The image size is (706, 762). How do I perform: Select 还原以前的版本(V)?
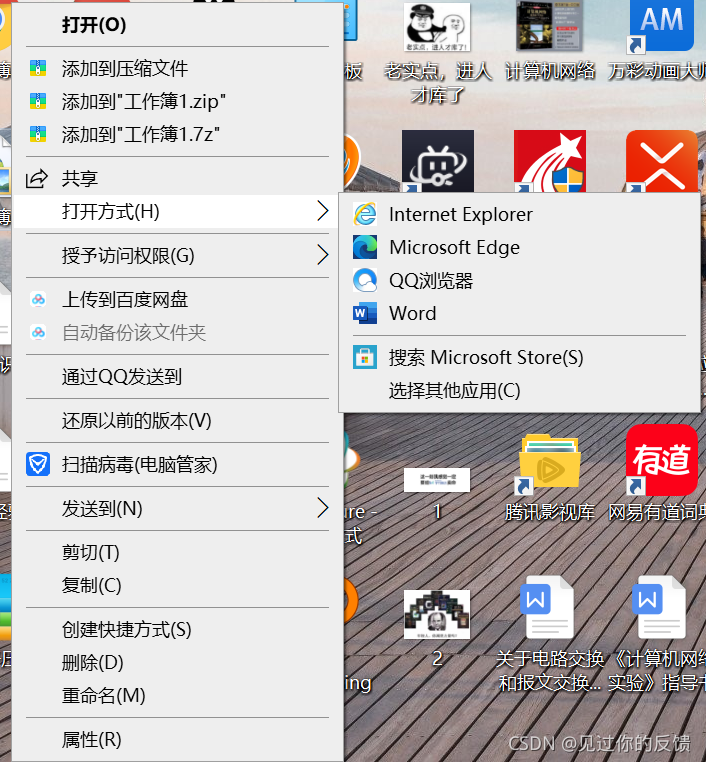(x=177, y=420)
